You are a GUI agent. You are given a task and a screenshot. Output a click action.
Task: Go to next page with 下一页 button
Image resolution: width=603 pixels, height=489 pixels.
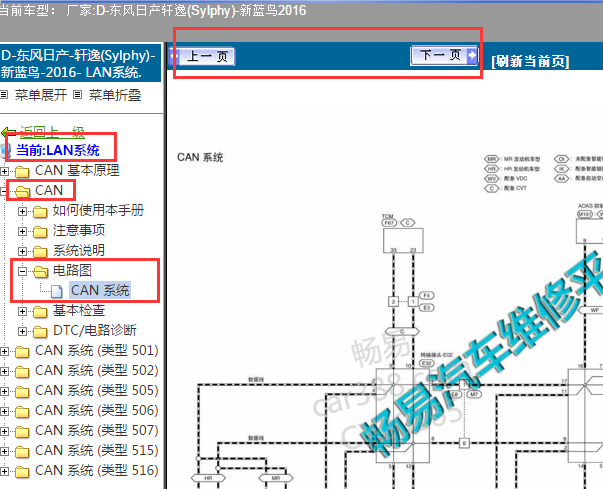pyautogui.click(x=444, y=55)
